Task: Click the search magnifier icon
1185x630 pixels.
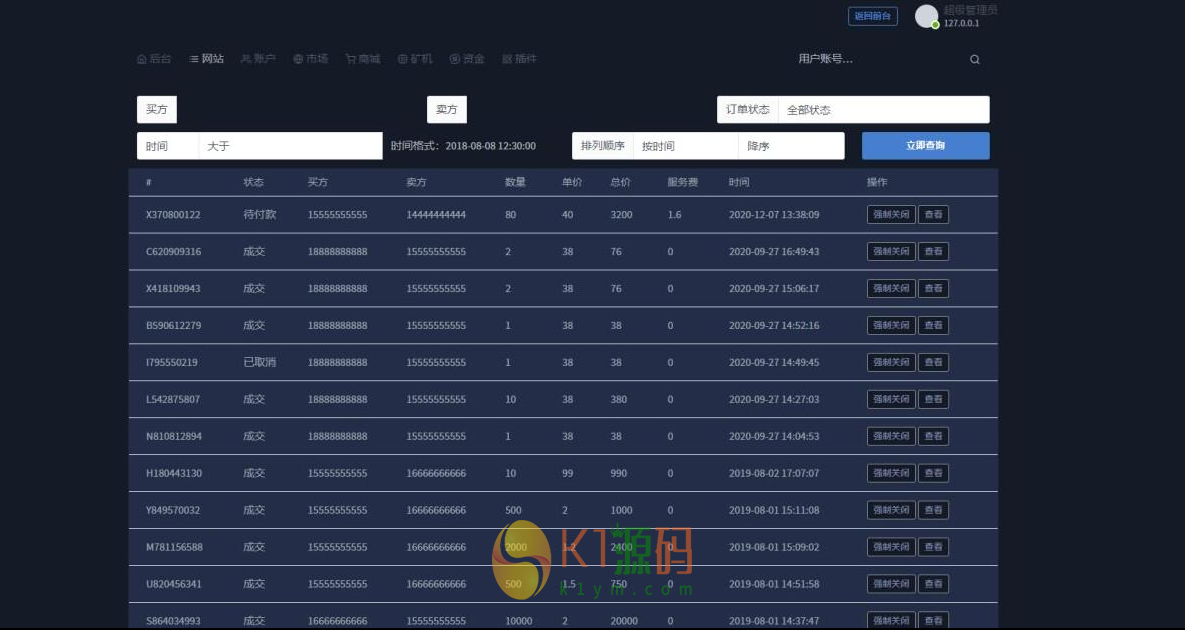Action: (x=975, y=59)
